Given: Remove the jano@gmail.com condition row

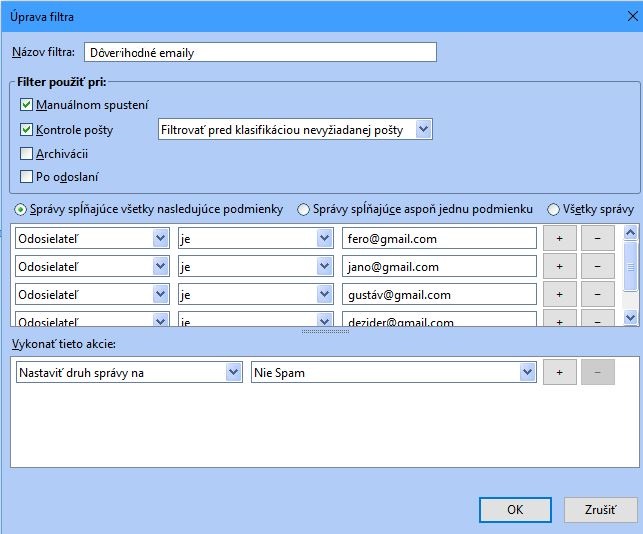Looking at the screenshot, I should click(597, 266).
